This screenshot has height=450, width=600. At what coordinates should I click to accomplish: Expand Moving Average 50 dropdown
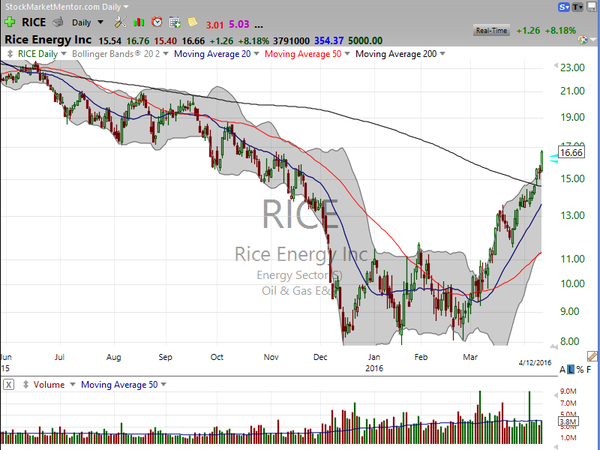(347, 54)
